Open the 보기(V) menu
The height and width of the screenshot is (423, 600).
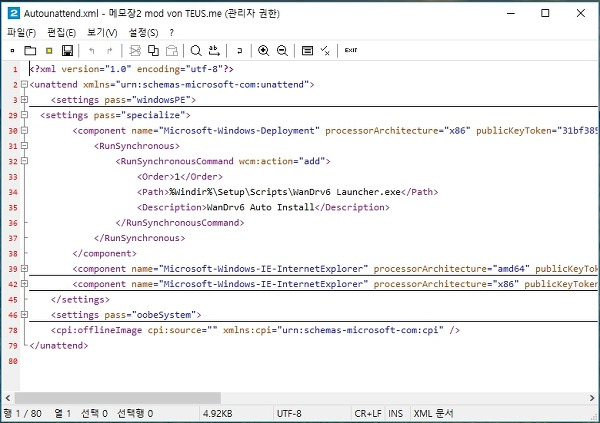pos(102,33)
